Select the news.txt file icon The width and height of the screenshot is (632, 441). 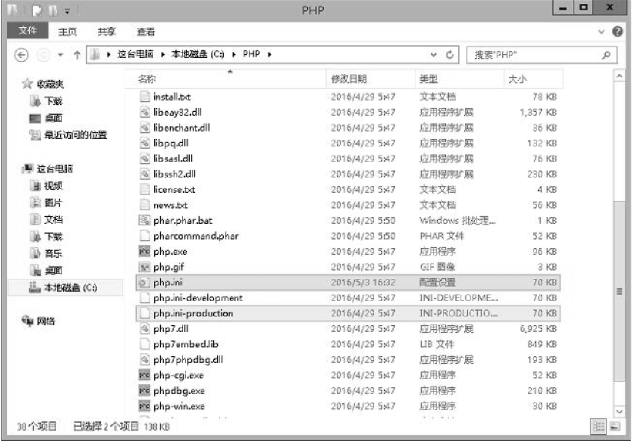click(x=144, y=205)
